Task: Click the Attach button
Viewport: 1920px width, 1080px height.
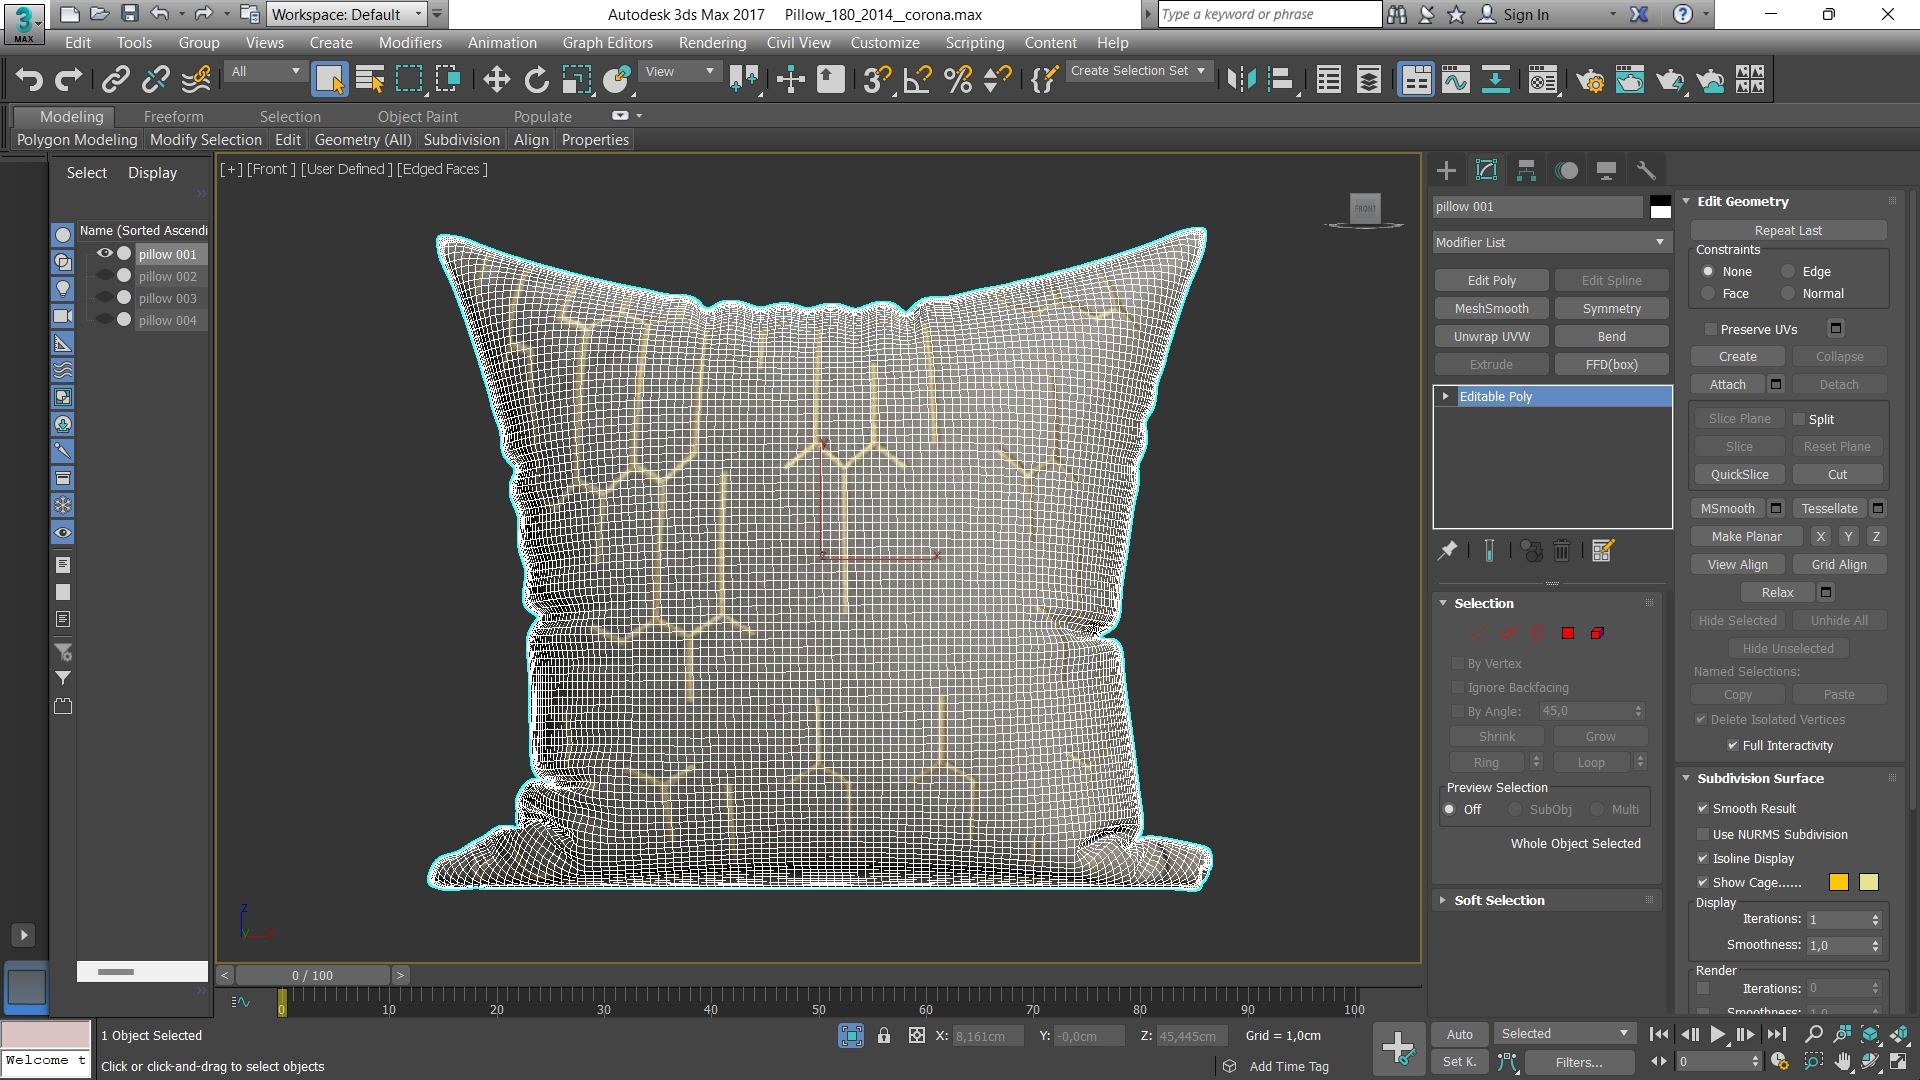Action: pyautogui.click(x=1727, y=385)
